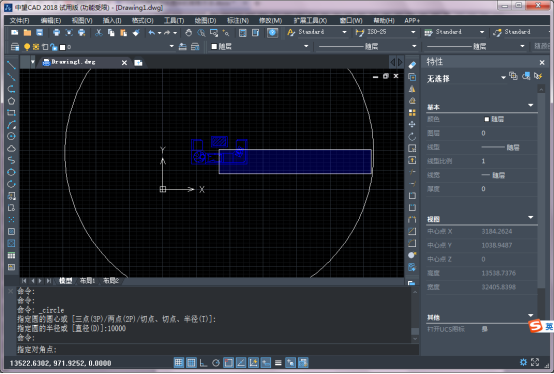Select the Line drawing tool
The width and height of the screenshot is (554, 374).
point(11,65)
